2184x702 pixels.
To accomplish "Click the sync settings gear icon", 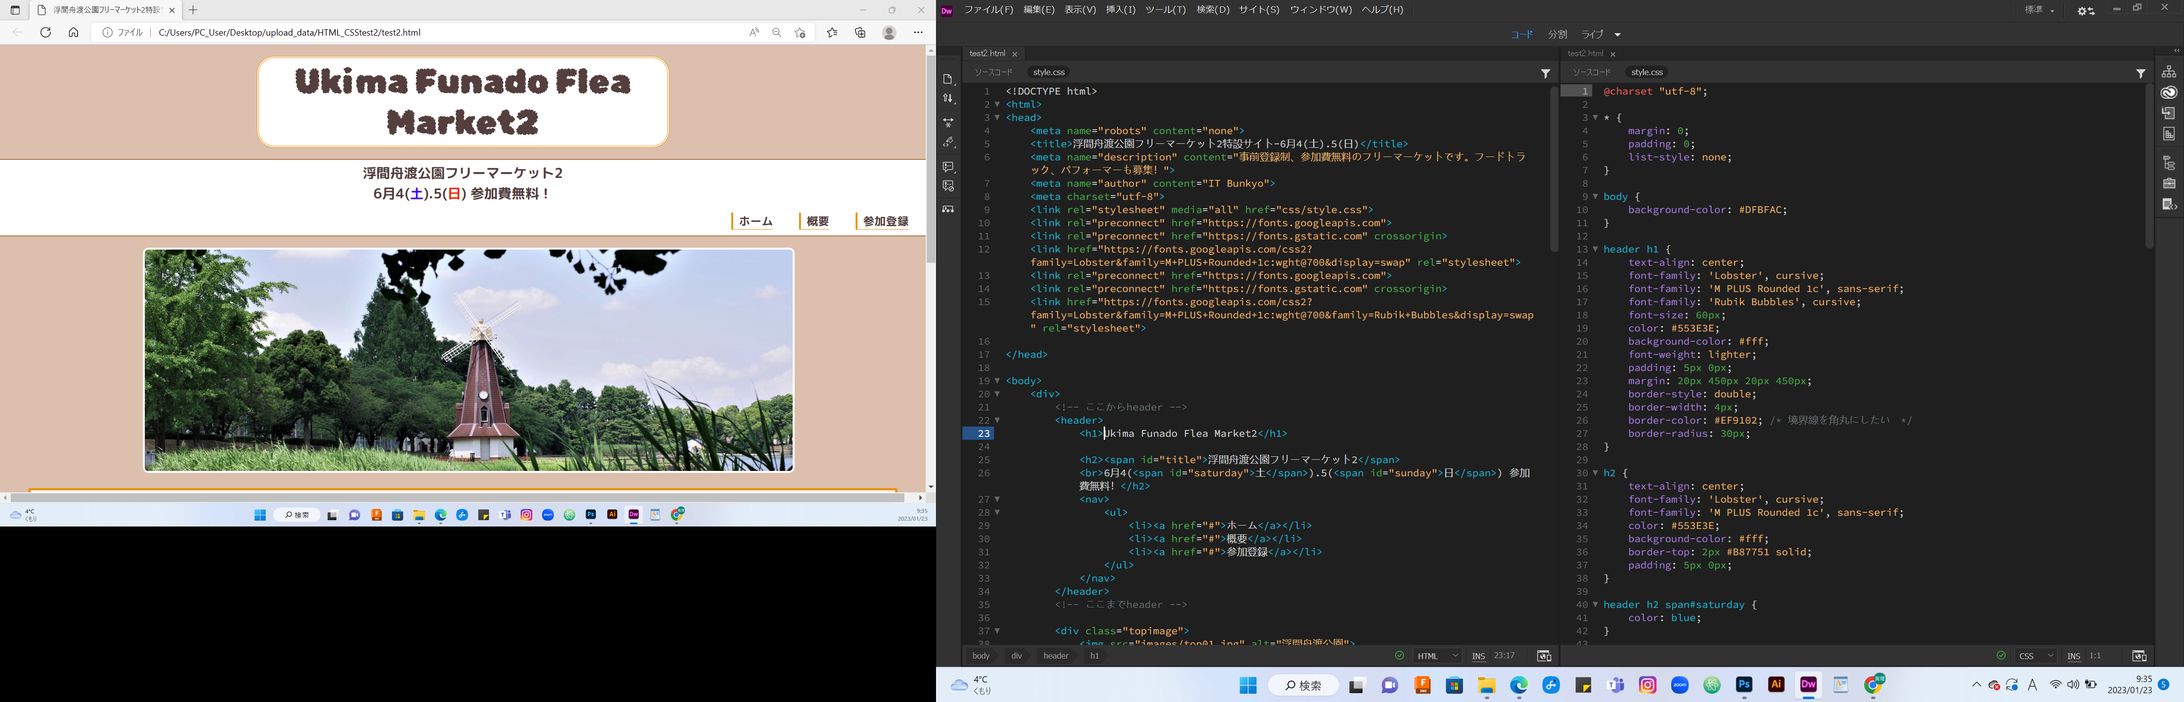I will pos(2086,10).
